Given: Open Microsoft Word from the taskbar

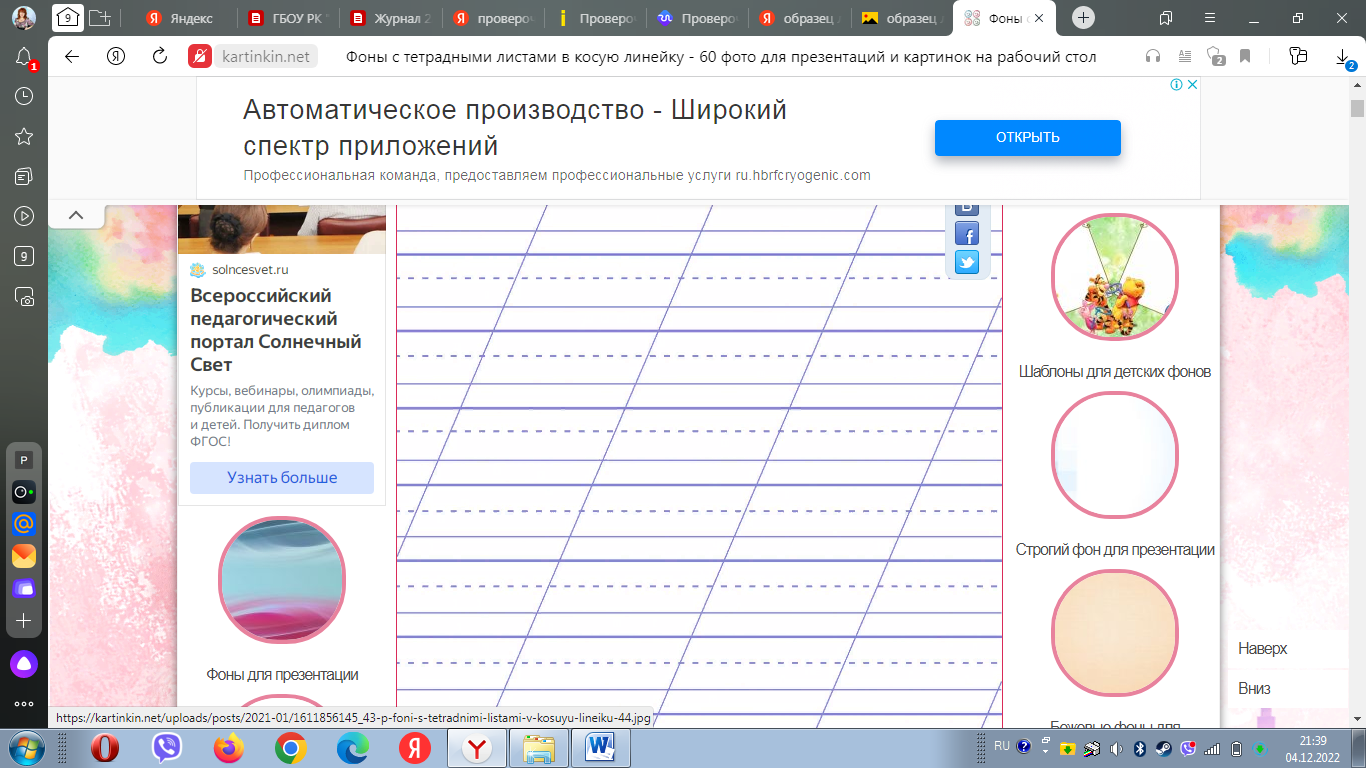Looking at the screenshot, I should [x=601, y=748].
